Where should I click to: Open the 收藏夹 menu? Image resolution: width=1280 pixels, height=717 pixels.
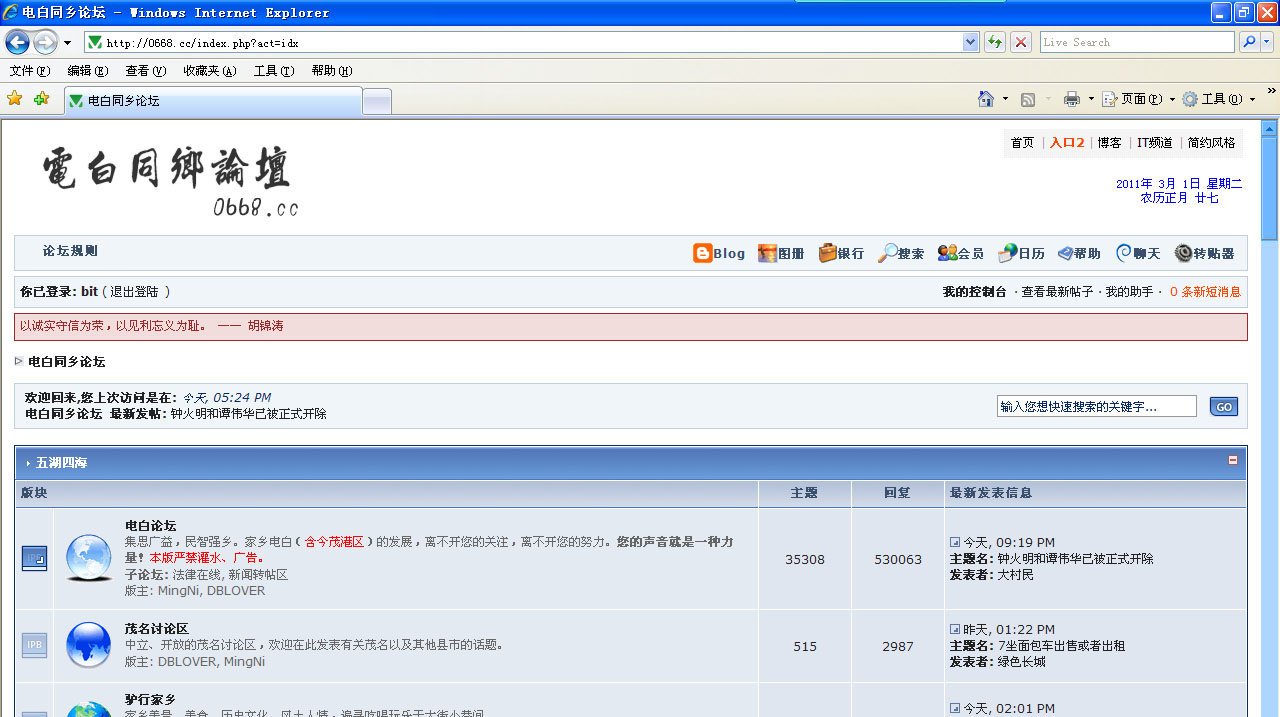click(x=209, y=71)
